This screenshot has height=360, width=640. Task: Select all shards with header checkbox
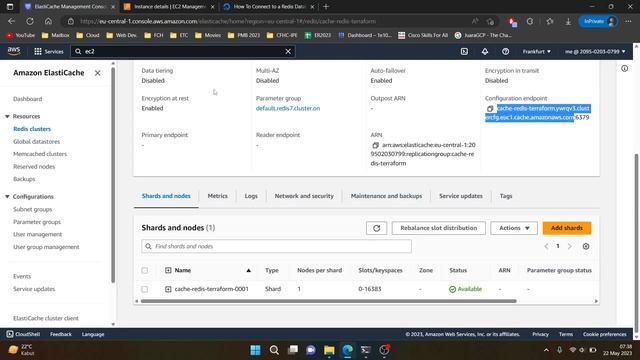click(144, 270)
